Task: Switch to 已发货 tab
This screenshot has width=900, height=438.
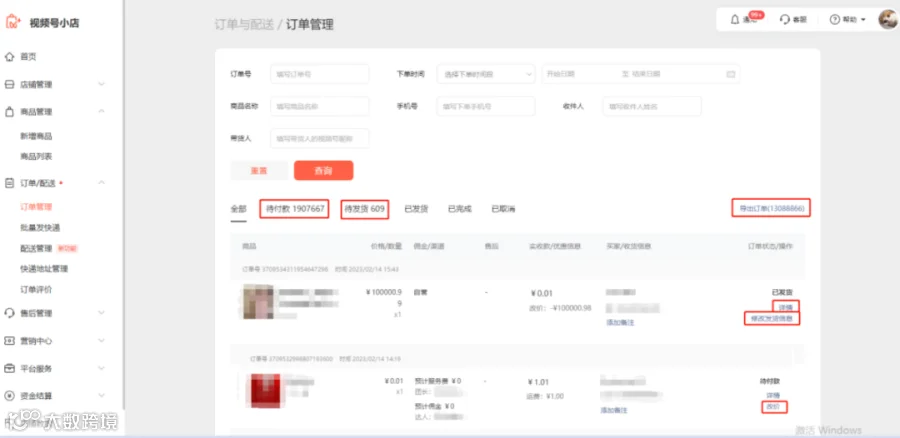Action: (x=416, y=209)
